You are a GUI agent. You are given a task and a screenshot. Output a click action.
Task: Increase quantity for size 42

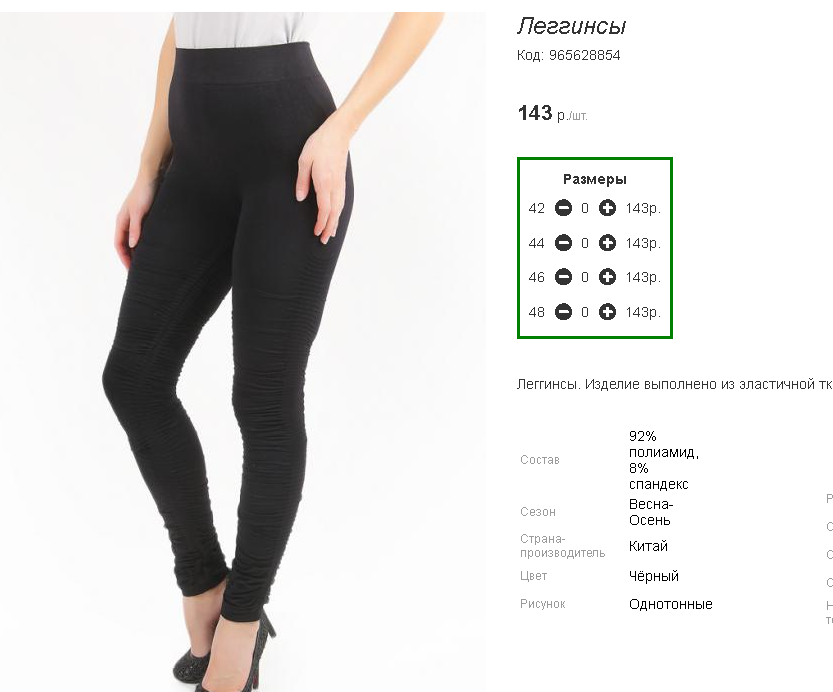(607, 208)
